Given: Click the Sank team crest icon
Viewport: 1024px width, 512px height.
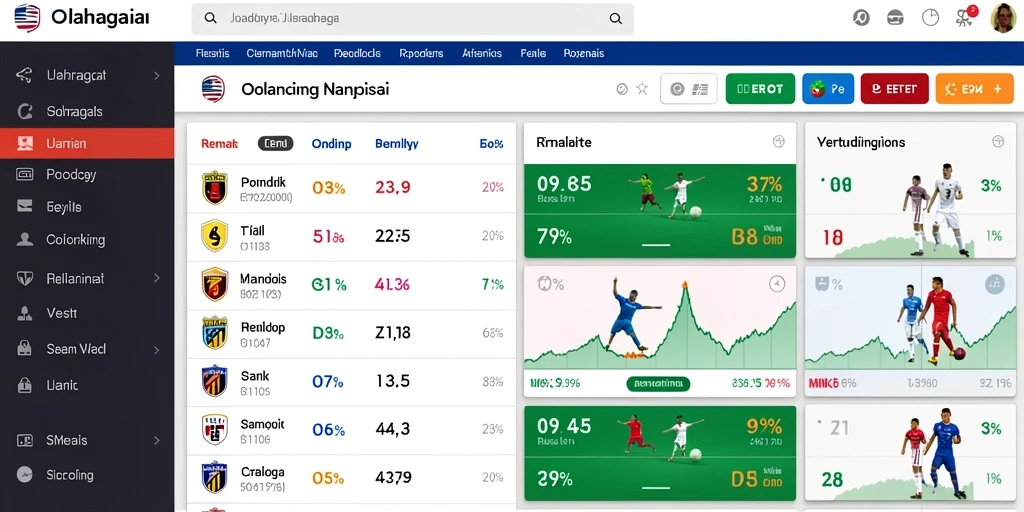Looking at the screenshot, I should click(214, 381).
